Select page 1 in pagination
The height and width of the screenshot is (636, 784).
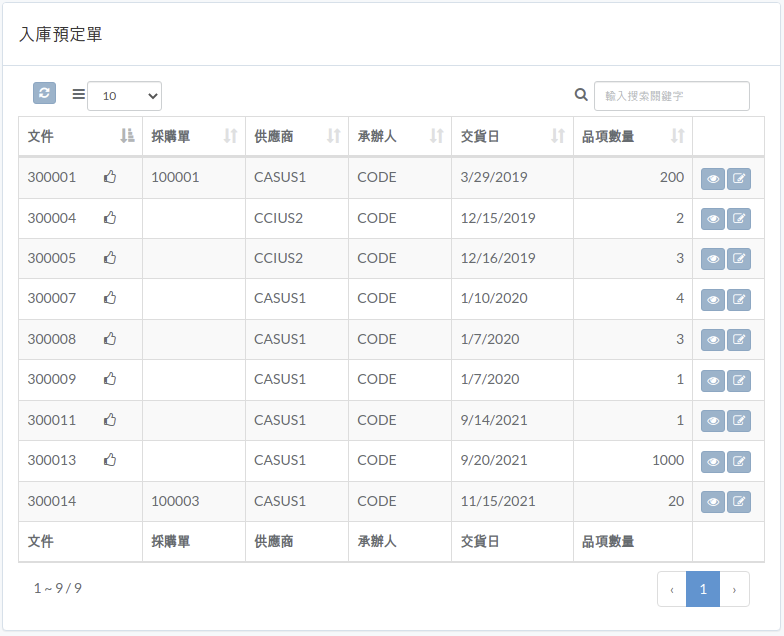tap(703, 589)
